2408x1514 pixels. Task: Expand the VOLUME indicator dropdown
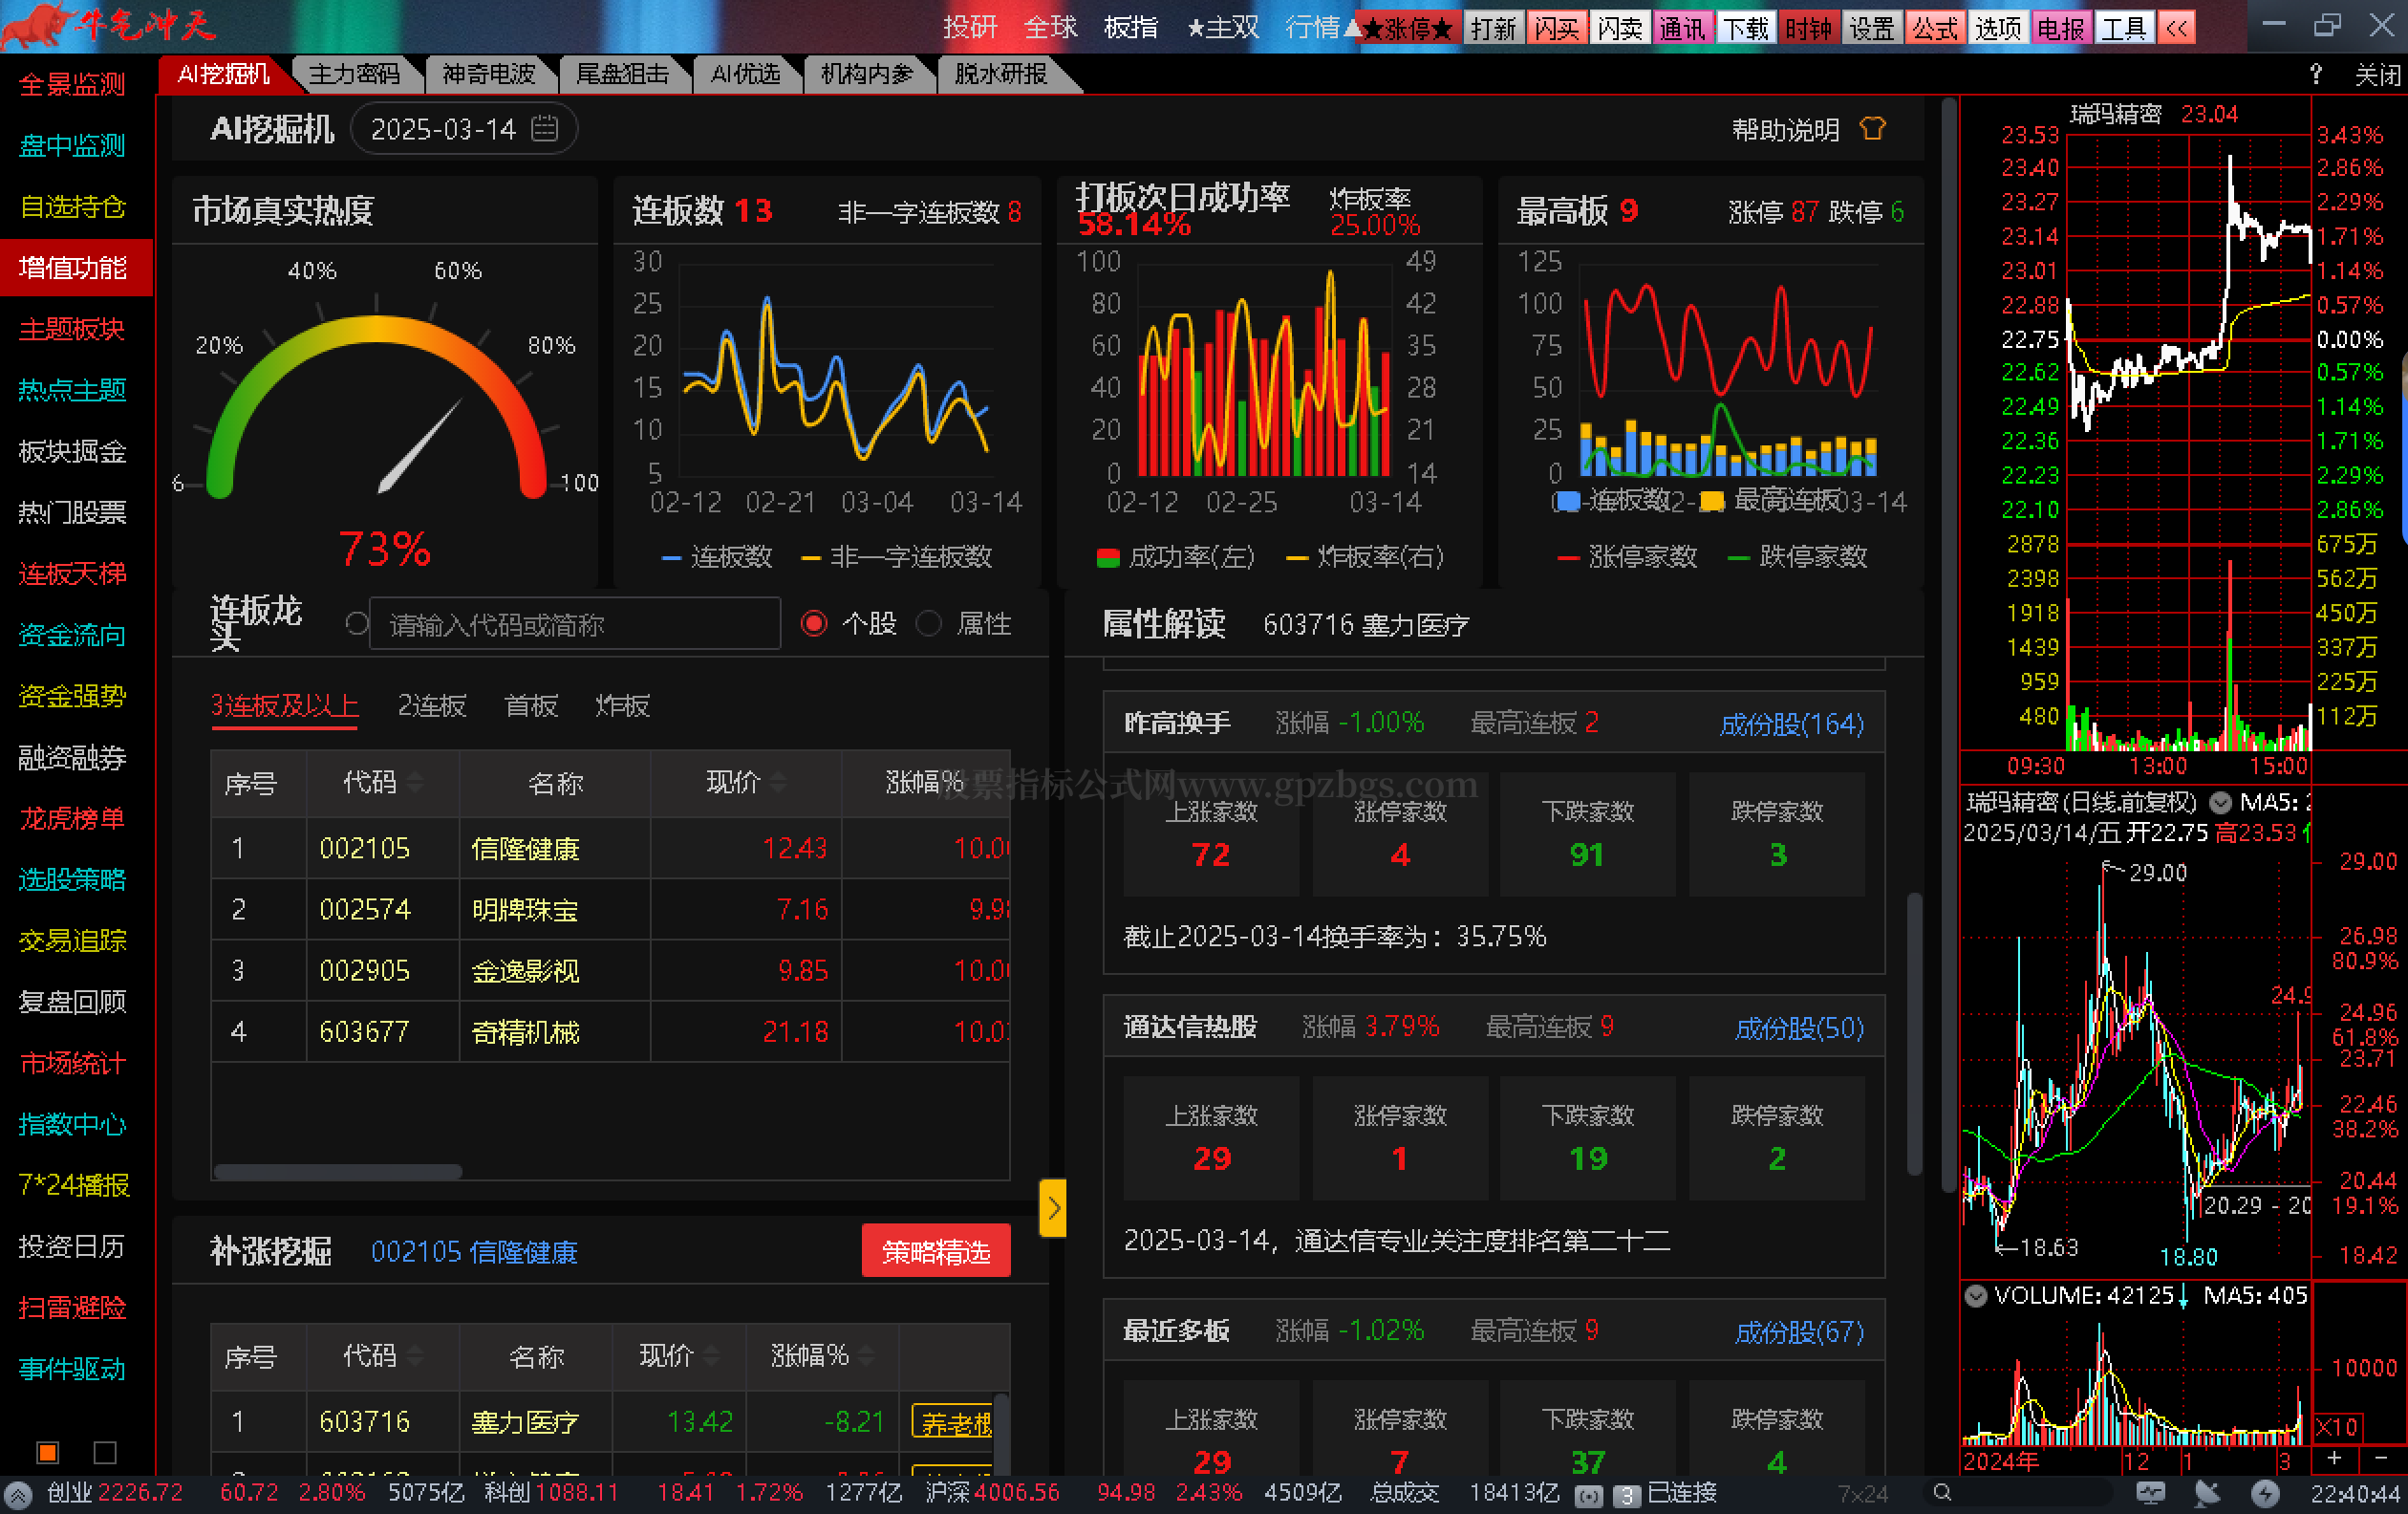[1976, 1295]
